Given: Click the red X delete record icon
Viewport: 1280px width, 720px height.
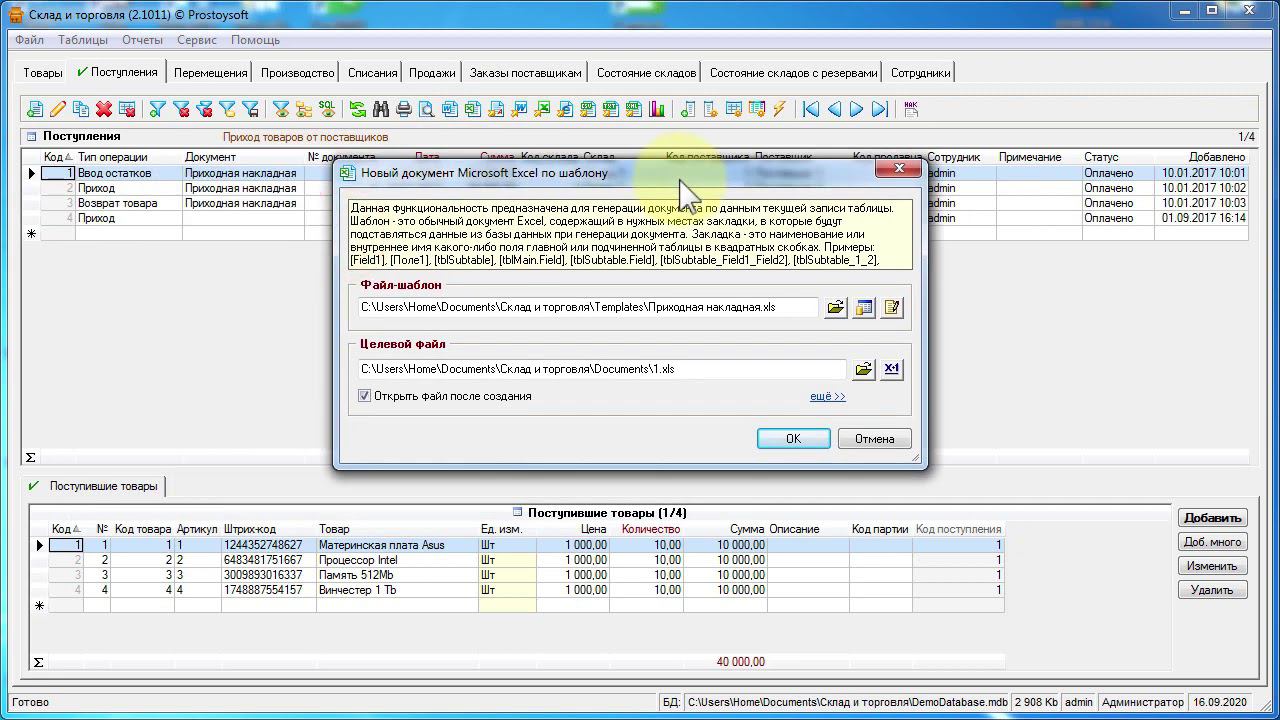Looking at the screenshot, I should coord(104,109).
